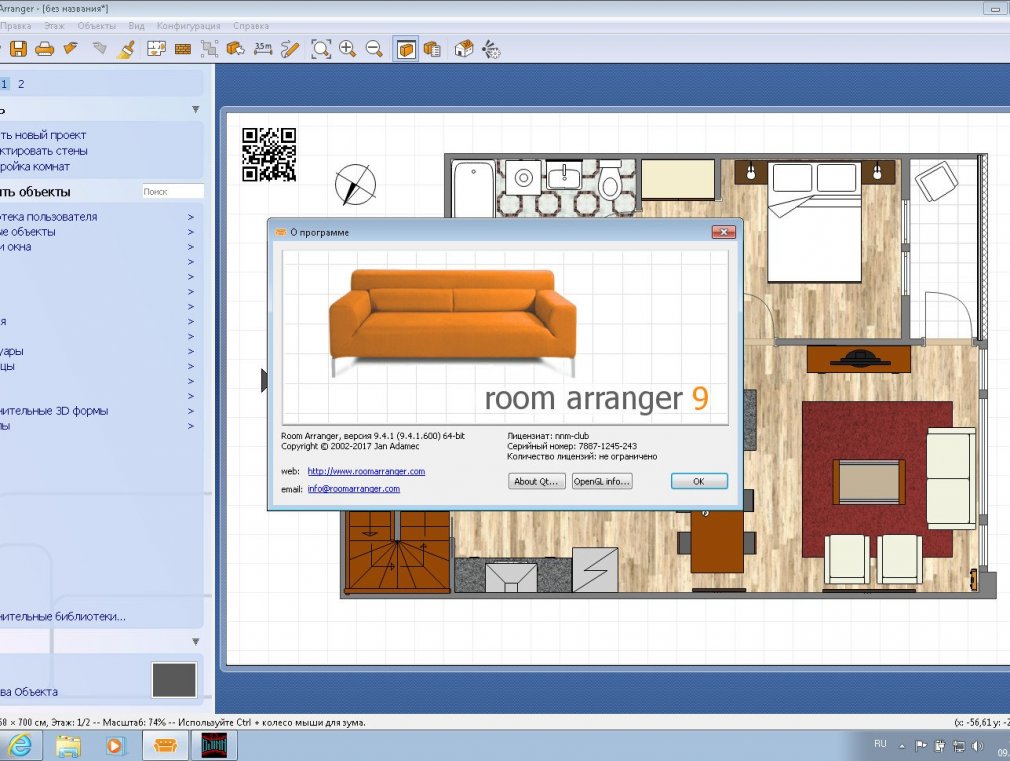Click the zoom out magnifier
This screenshot has width=1010, height=761.
click(374, 49)
